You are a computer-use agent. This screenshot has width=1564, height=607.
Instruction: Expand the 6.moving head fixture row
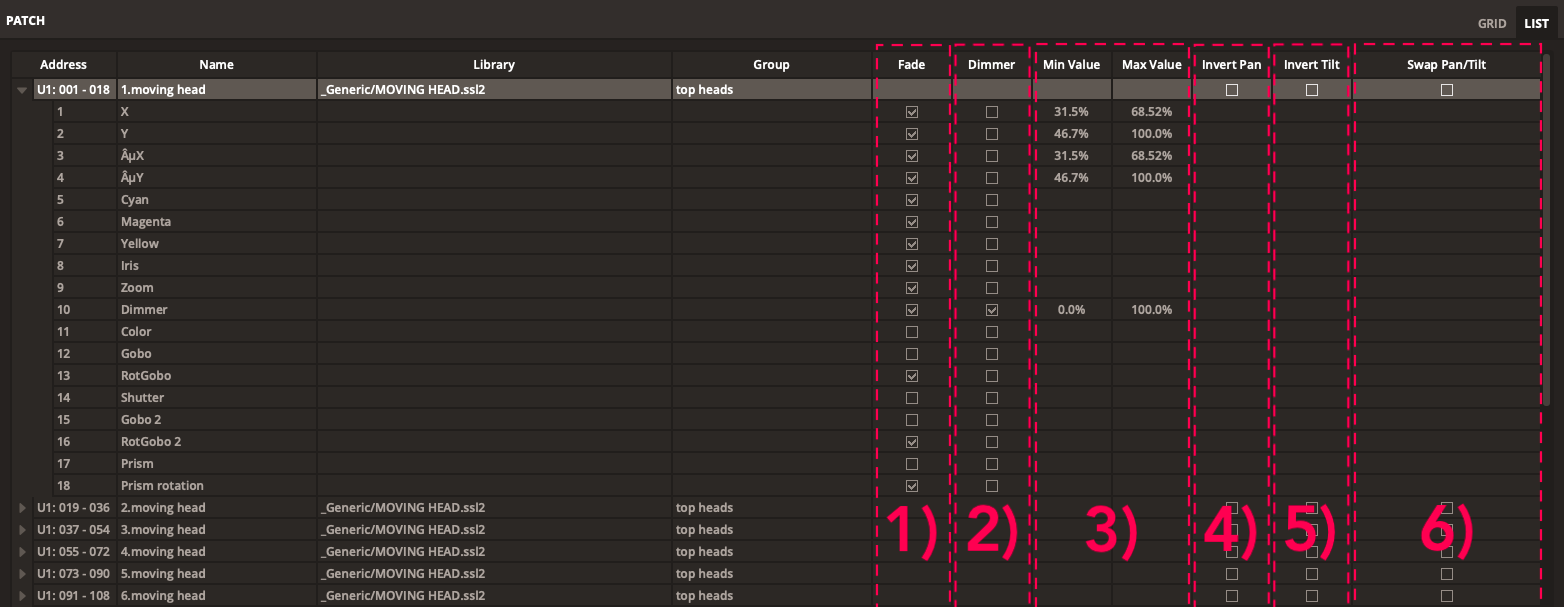pyautogui.click(x=22, y=596)
